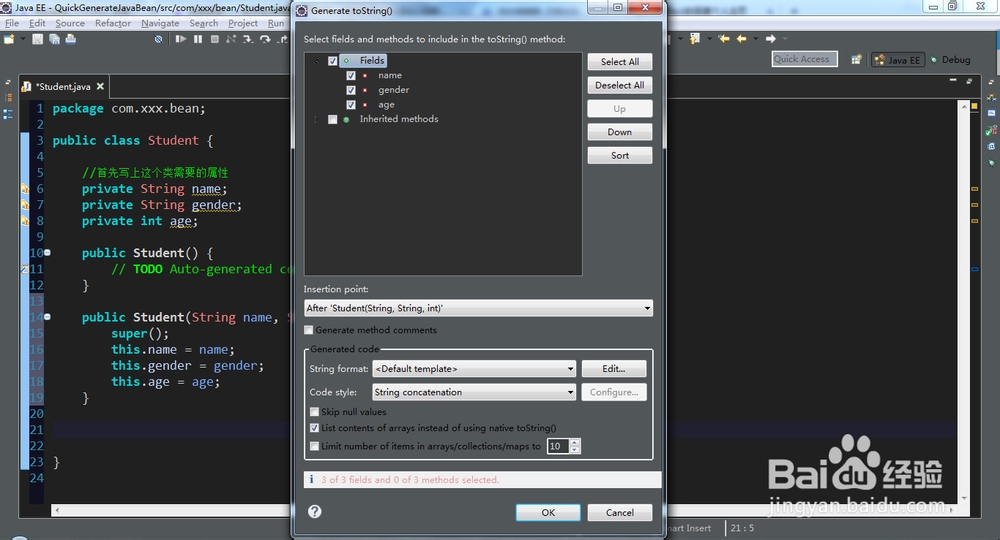
Task: Switch to the Debug perspective
Action: click(950, 59)
